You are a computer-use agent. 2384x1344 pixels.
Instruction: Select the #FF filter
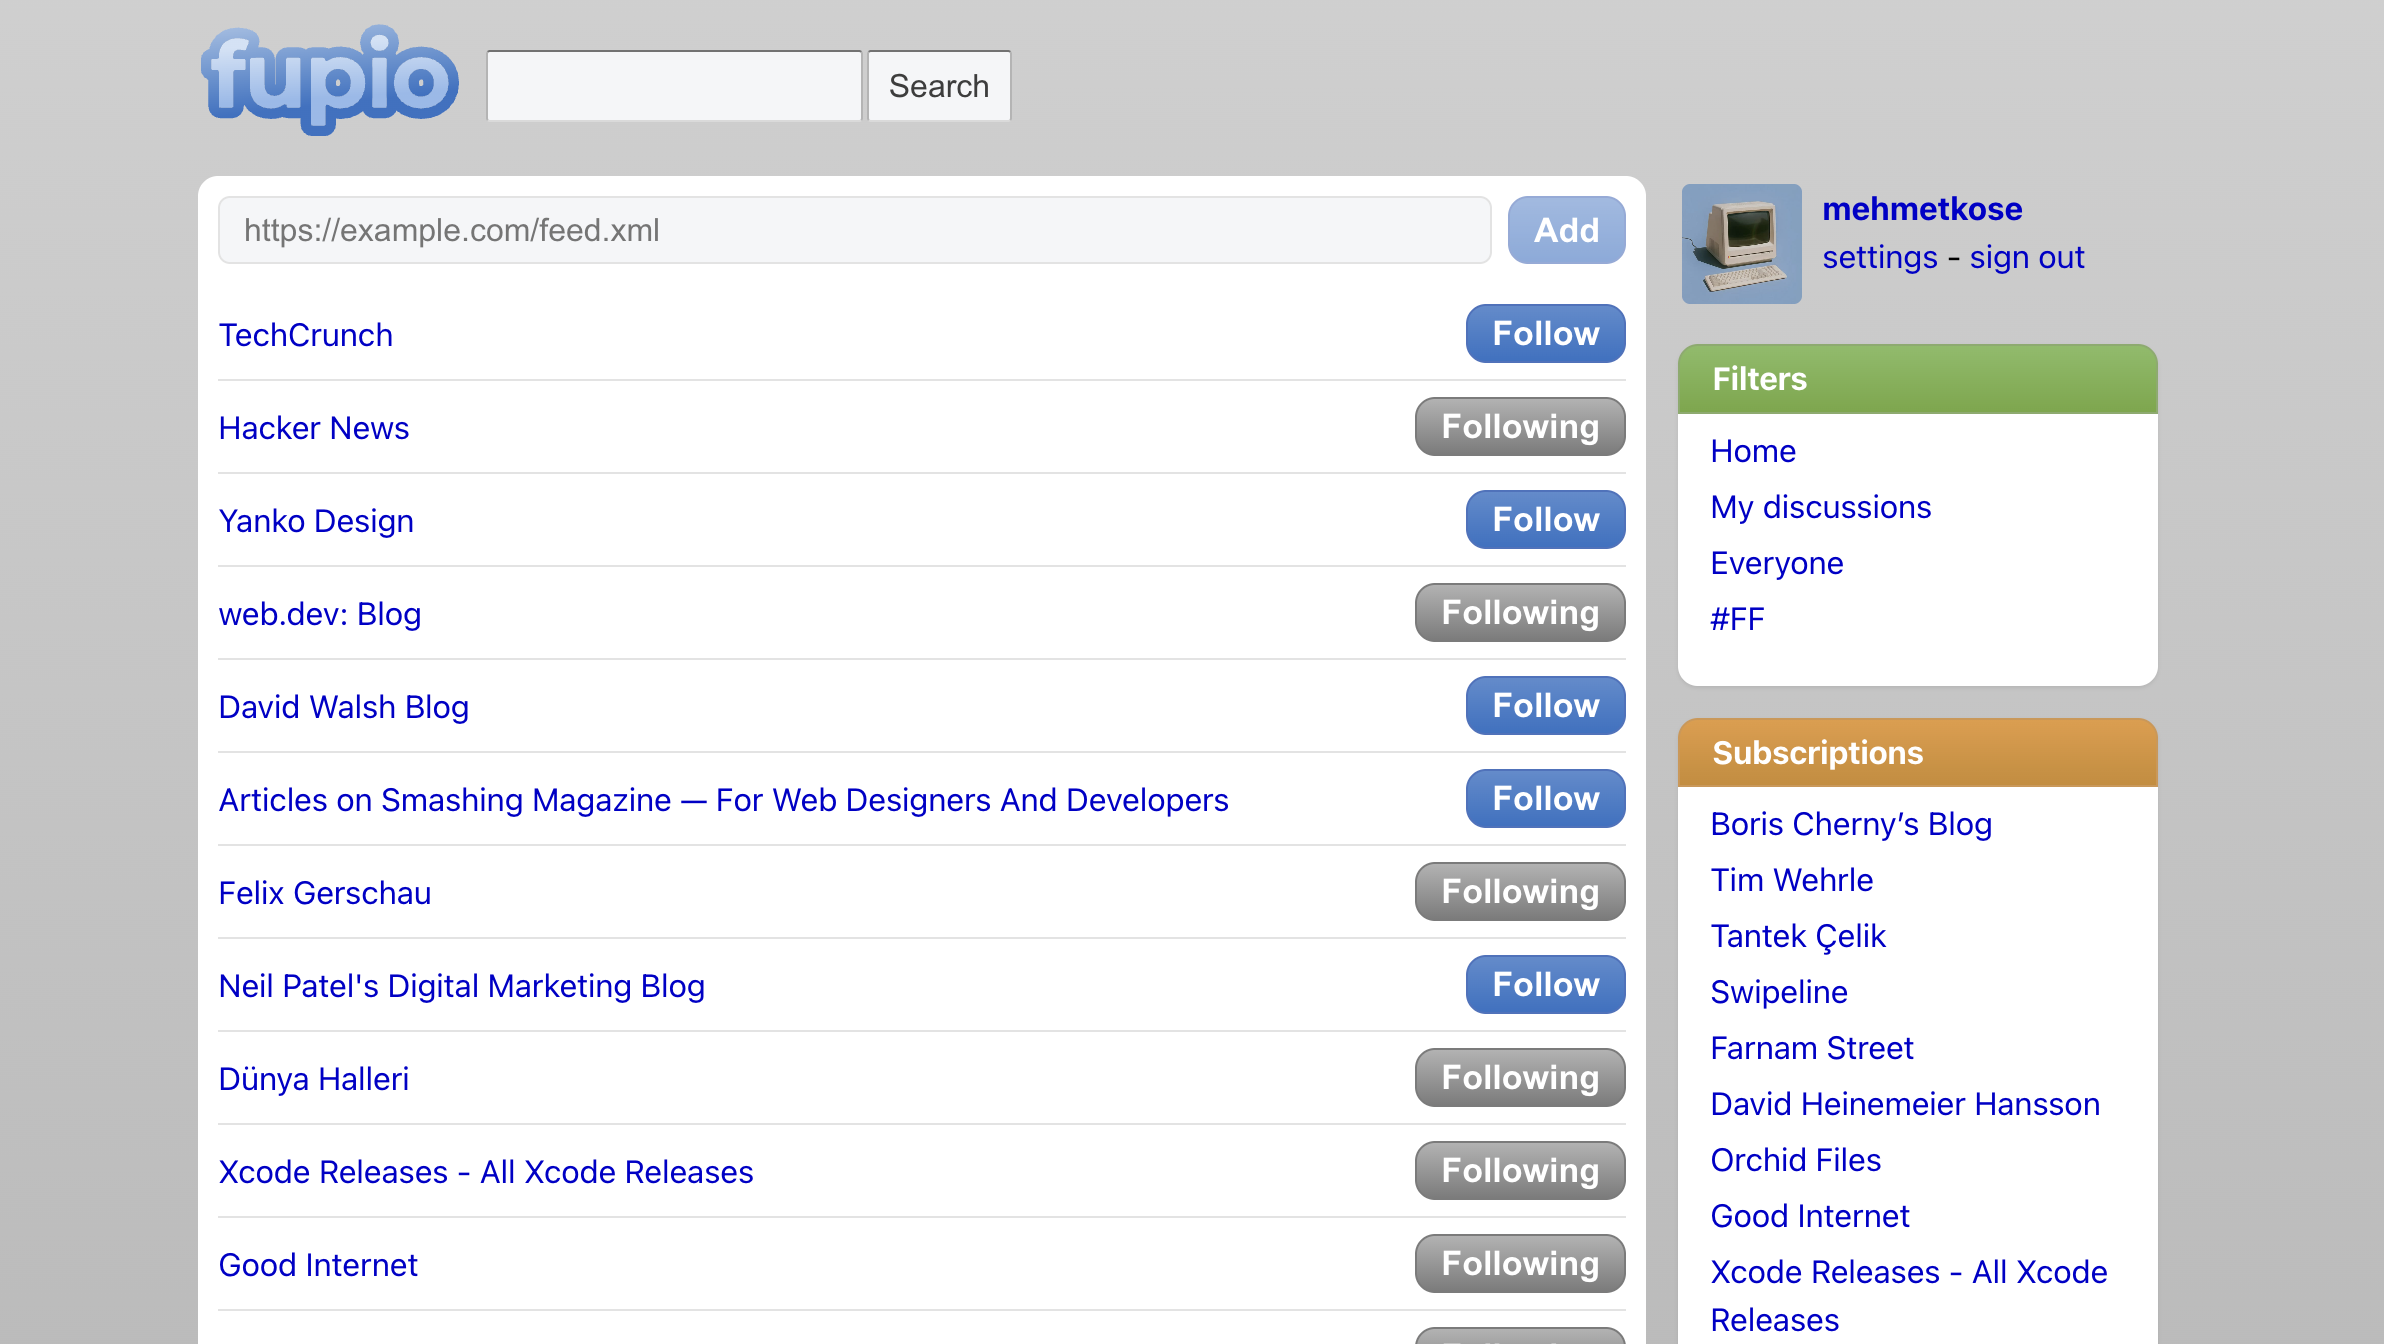coord(1737,619)
